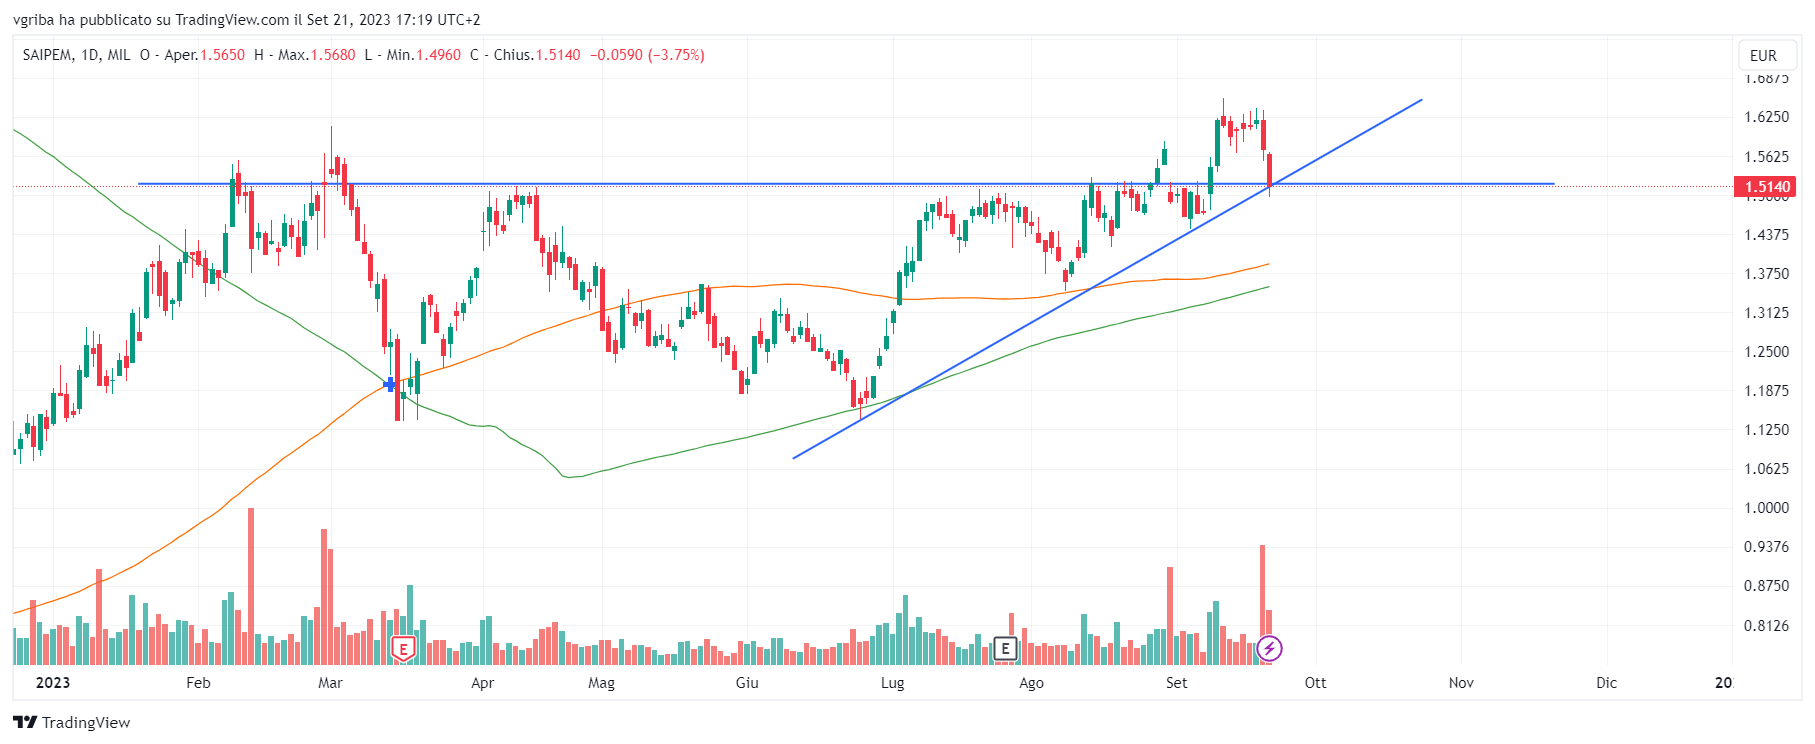Click the earnings E marker near August
Screen dimensions: 1815x744
coord(1005,649)
